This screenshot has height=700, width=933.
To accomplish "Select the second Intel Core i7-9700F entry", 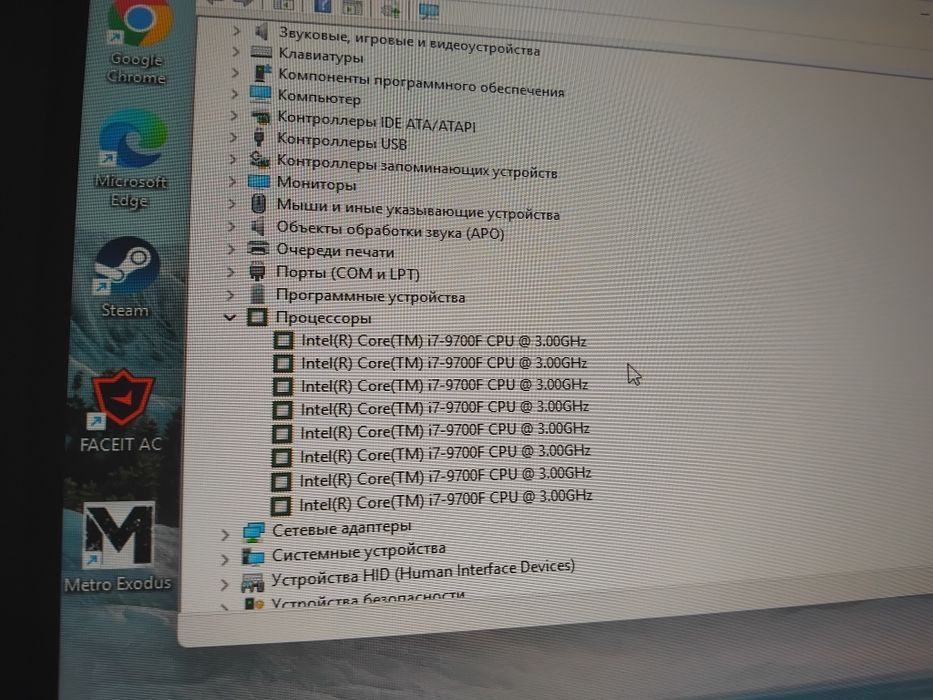I will [x=444, y=362].
